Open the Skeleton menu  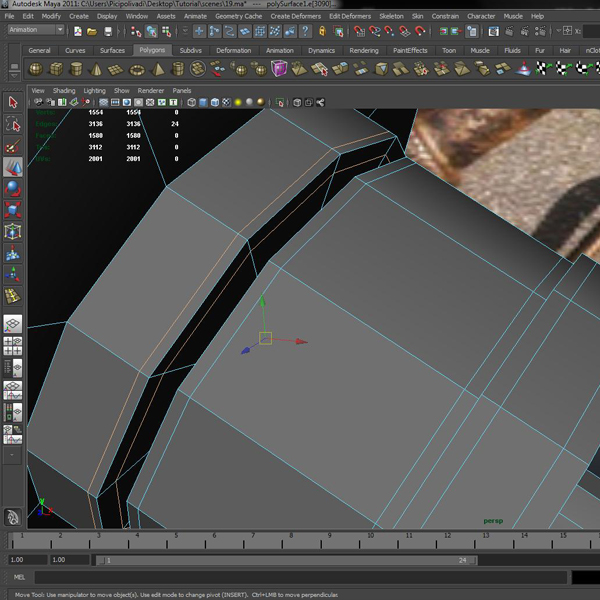(391, 16)
